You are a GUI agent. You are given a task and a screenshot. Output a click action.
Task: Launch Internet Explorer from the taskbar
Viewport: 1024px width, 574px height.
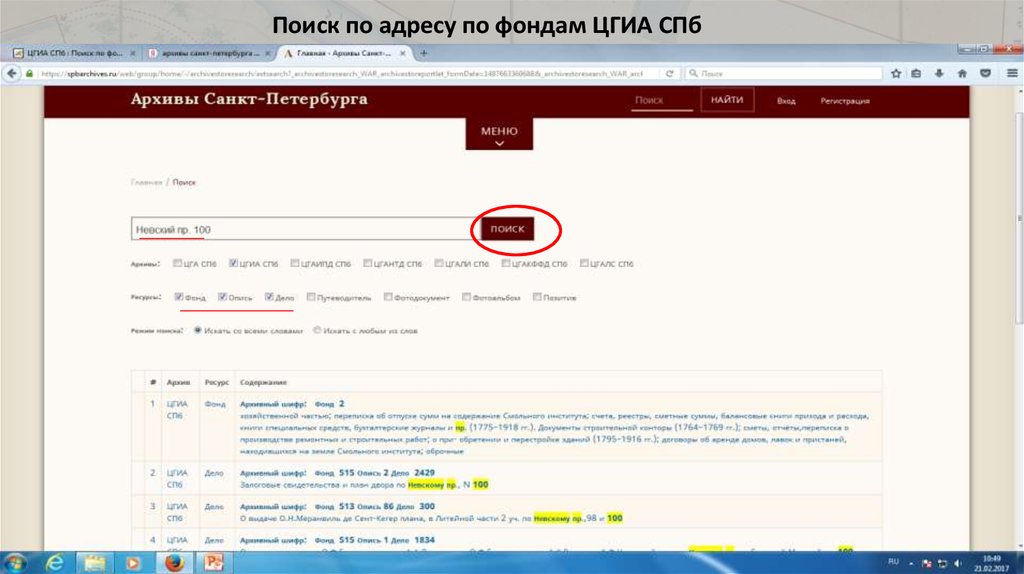click(54, 561)
